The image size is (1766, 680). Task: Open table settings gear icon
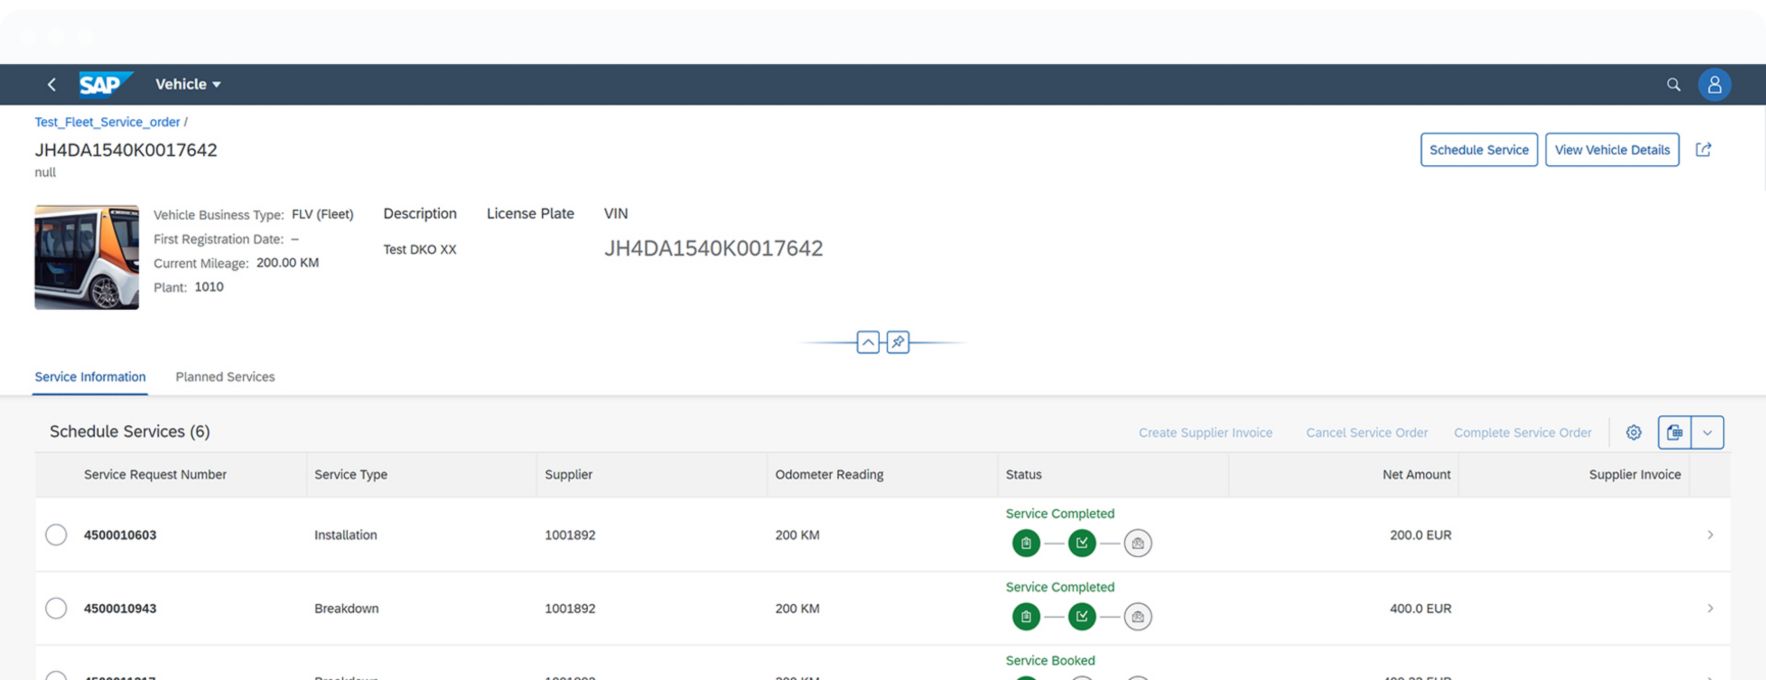(1633, 433)
